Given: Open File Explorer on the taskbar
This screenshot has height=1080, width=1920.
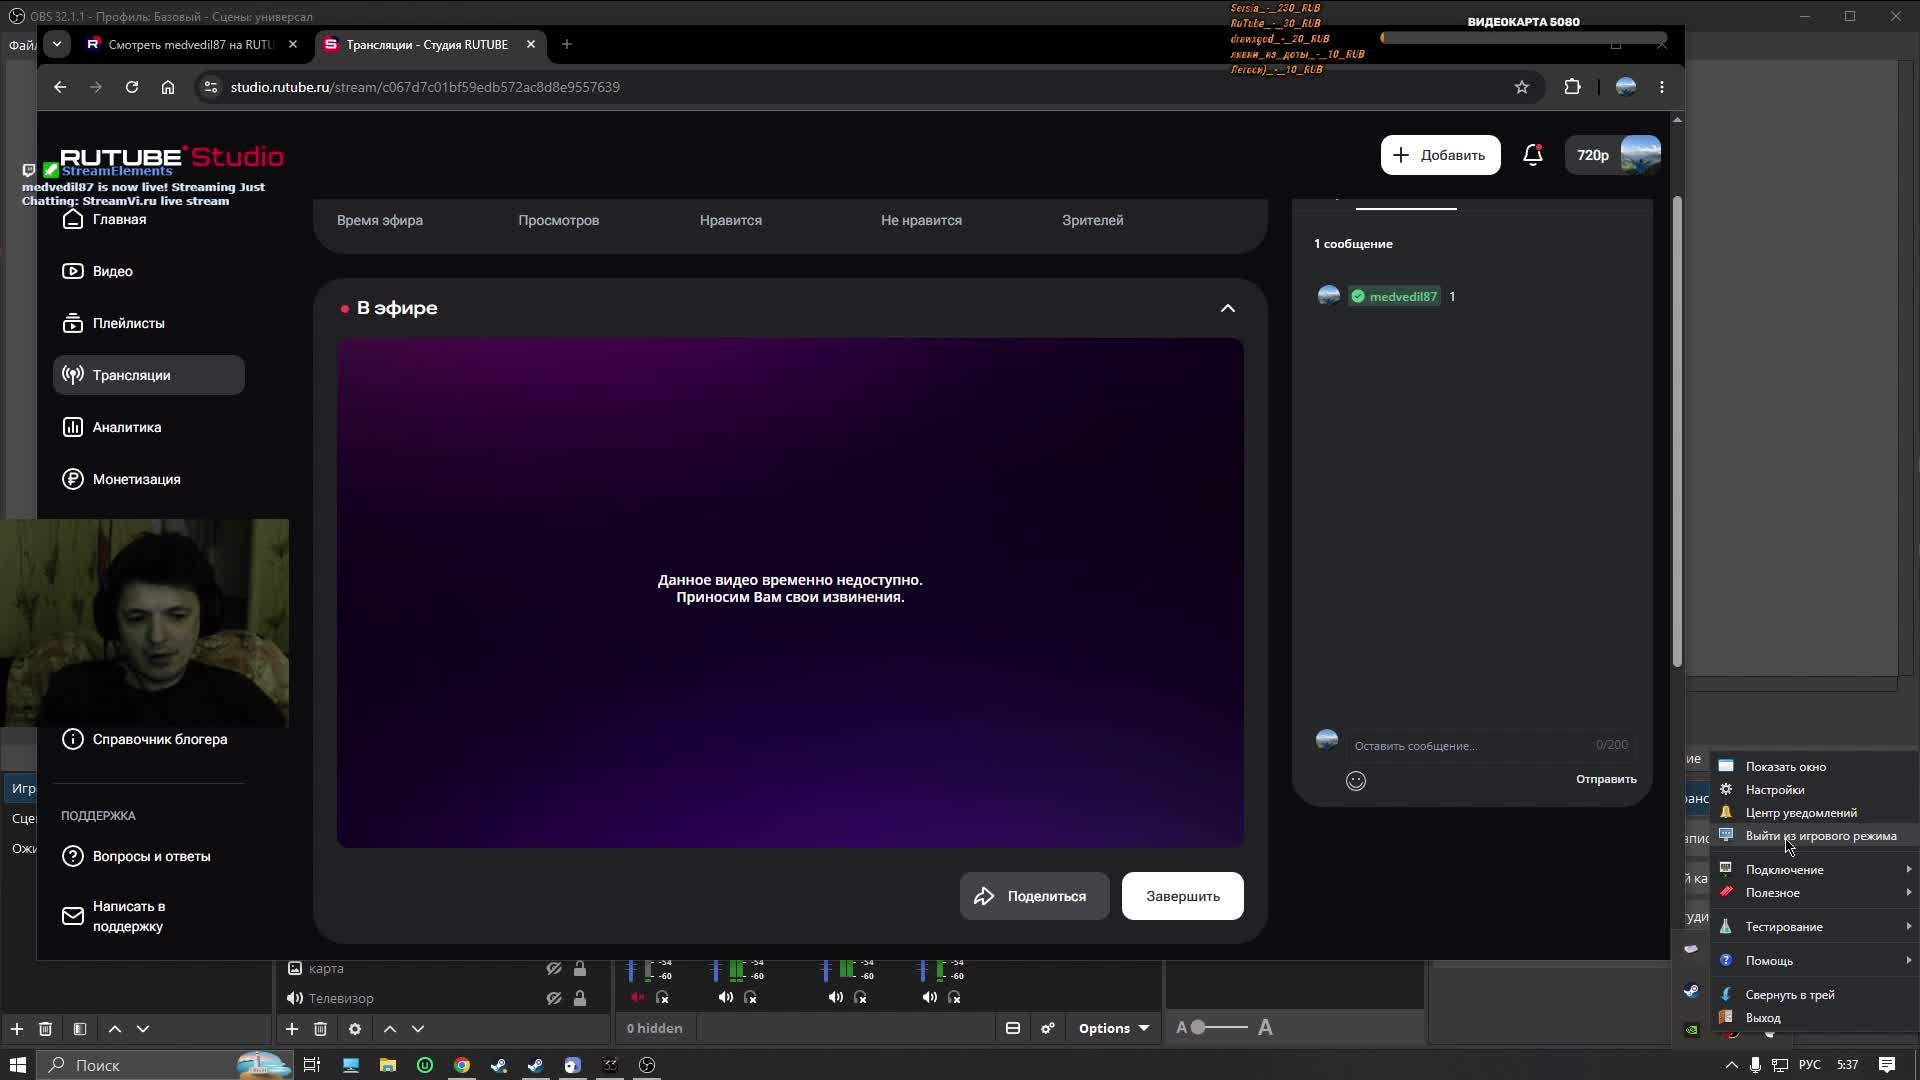Looking at the screenshot, I should coord(388,1065).
